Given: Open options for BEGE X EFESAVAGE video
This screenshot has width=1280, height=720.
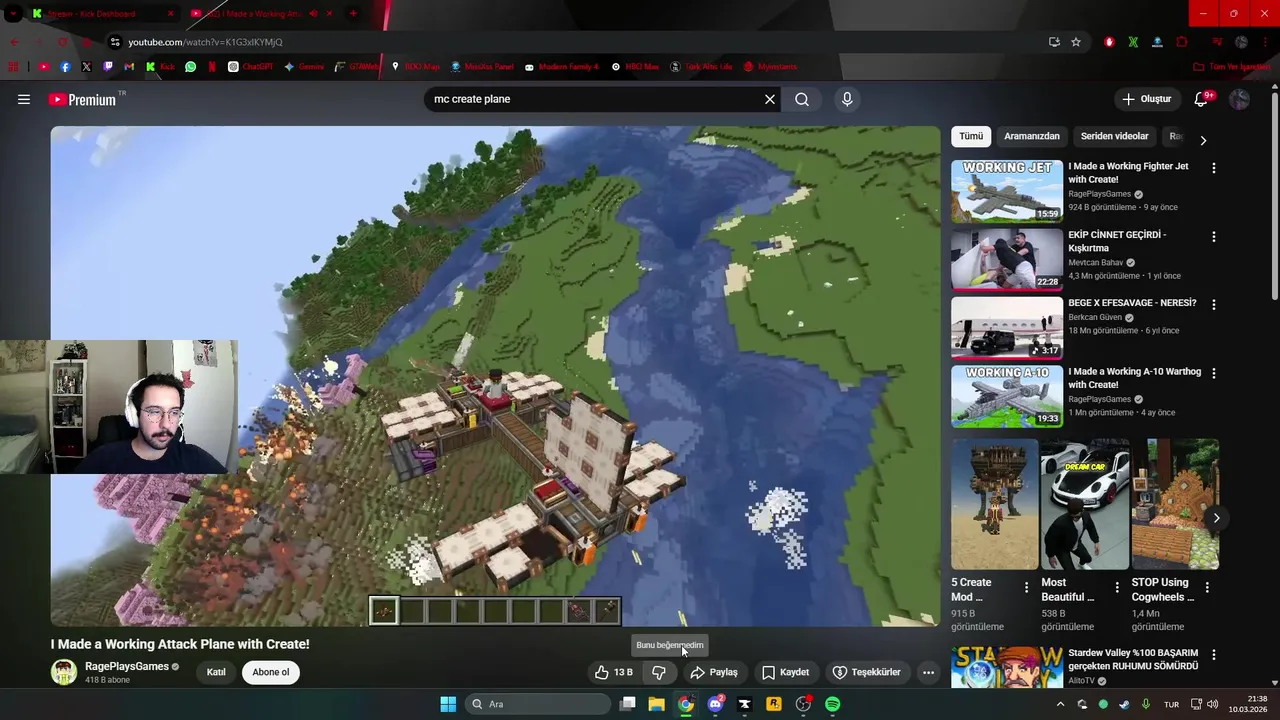Looking at the screenshot, I should pos(1214,304).
